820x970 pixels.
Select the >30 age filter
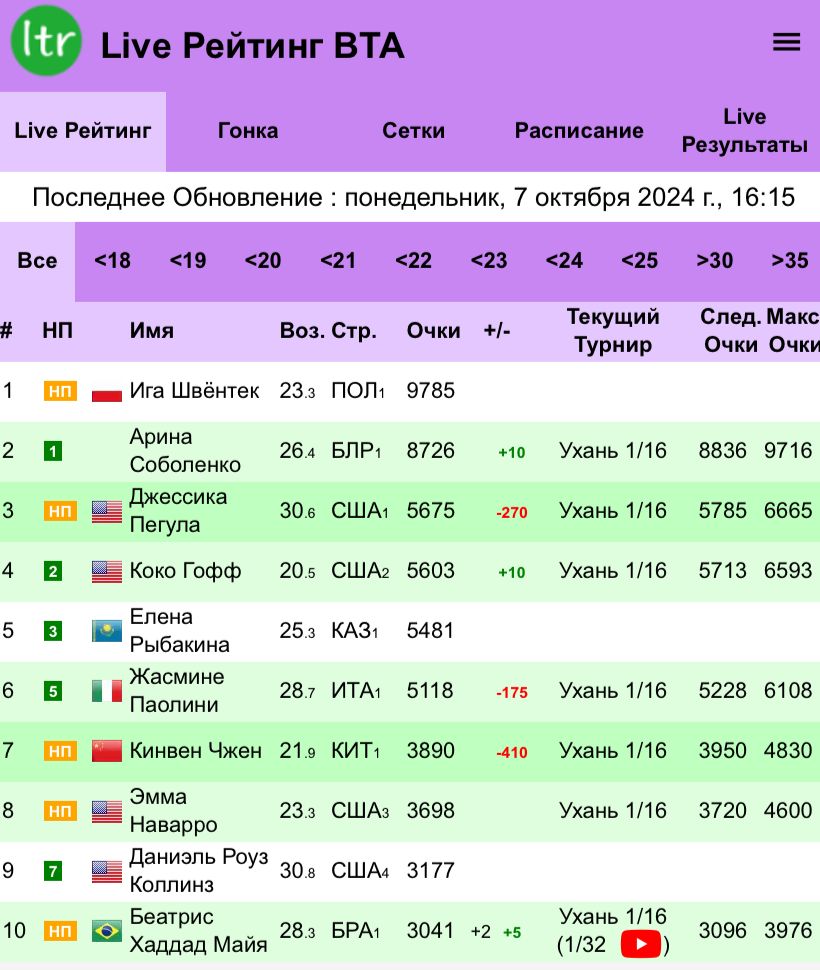point(714,261)
